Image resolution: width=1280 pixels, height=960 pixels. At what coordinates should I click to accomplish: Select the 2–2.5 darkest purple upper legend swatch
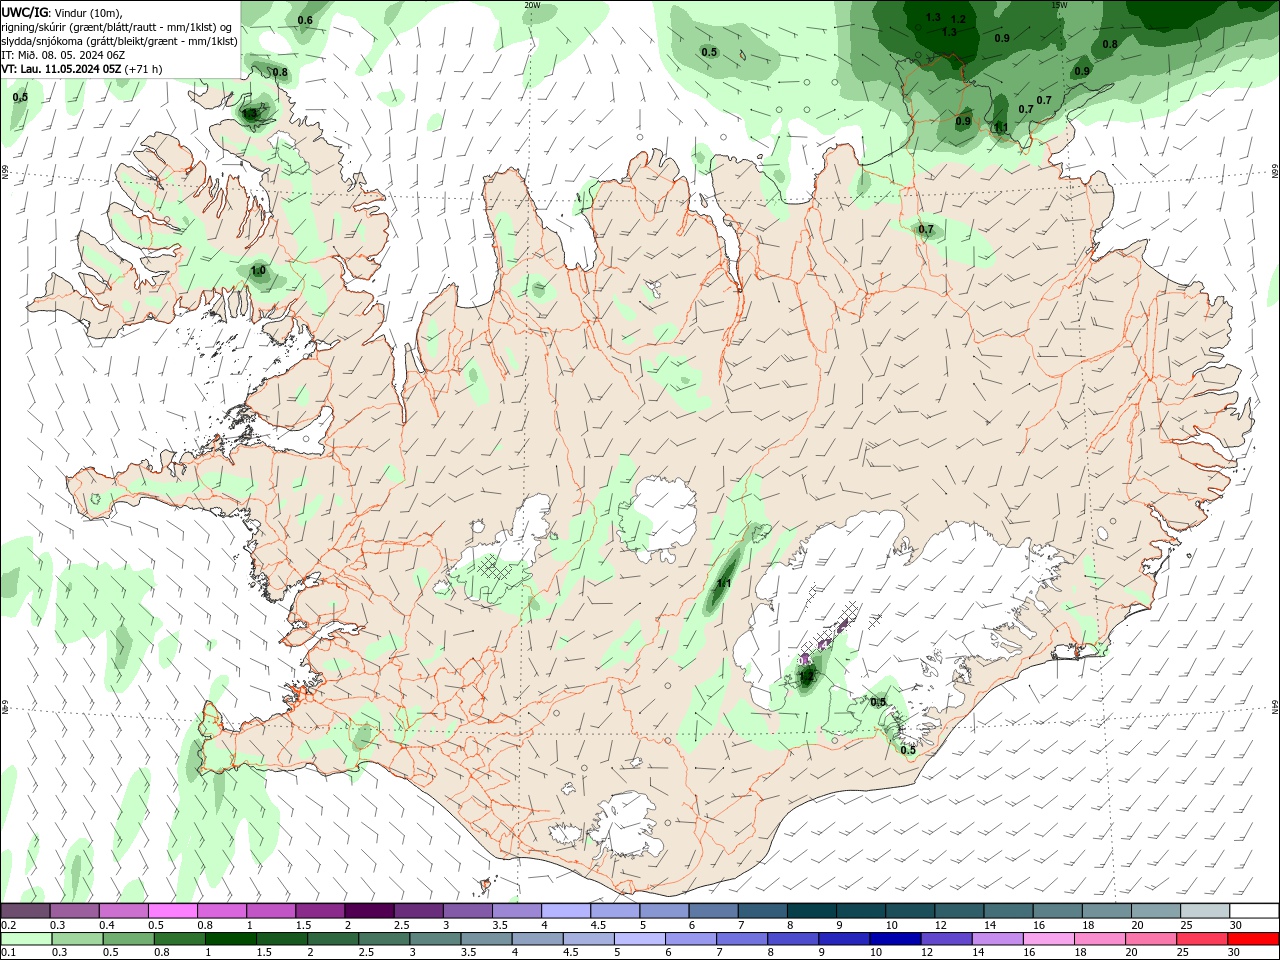coord(369,911)
